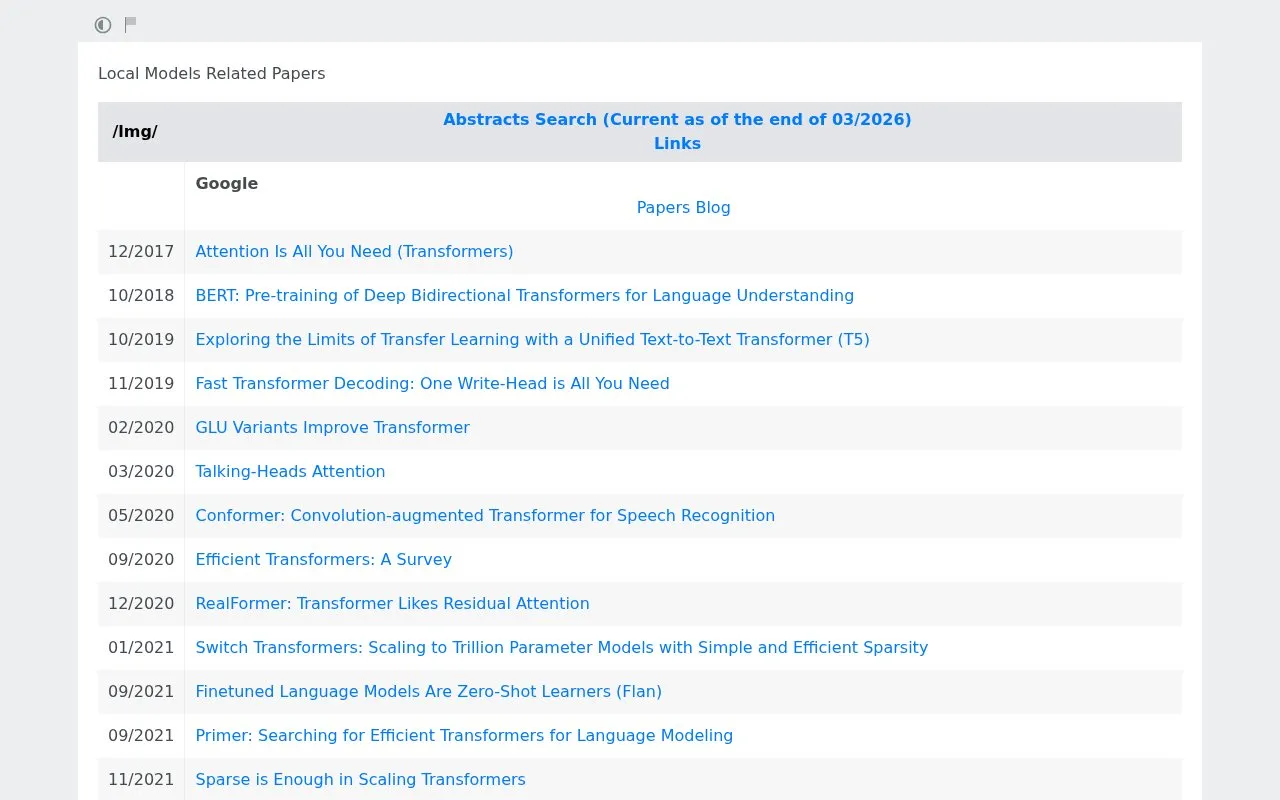Click the /lmg/ table header cell
Screen dimensions: 1280x800
[141, 132]
